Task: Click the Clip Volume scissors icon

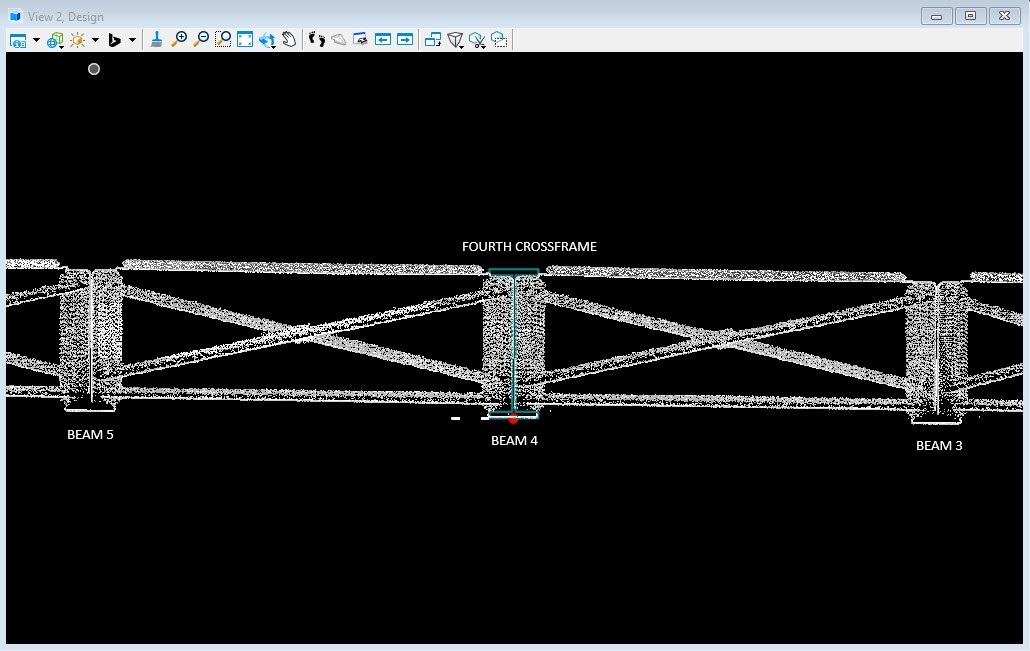Action: 477,40
